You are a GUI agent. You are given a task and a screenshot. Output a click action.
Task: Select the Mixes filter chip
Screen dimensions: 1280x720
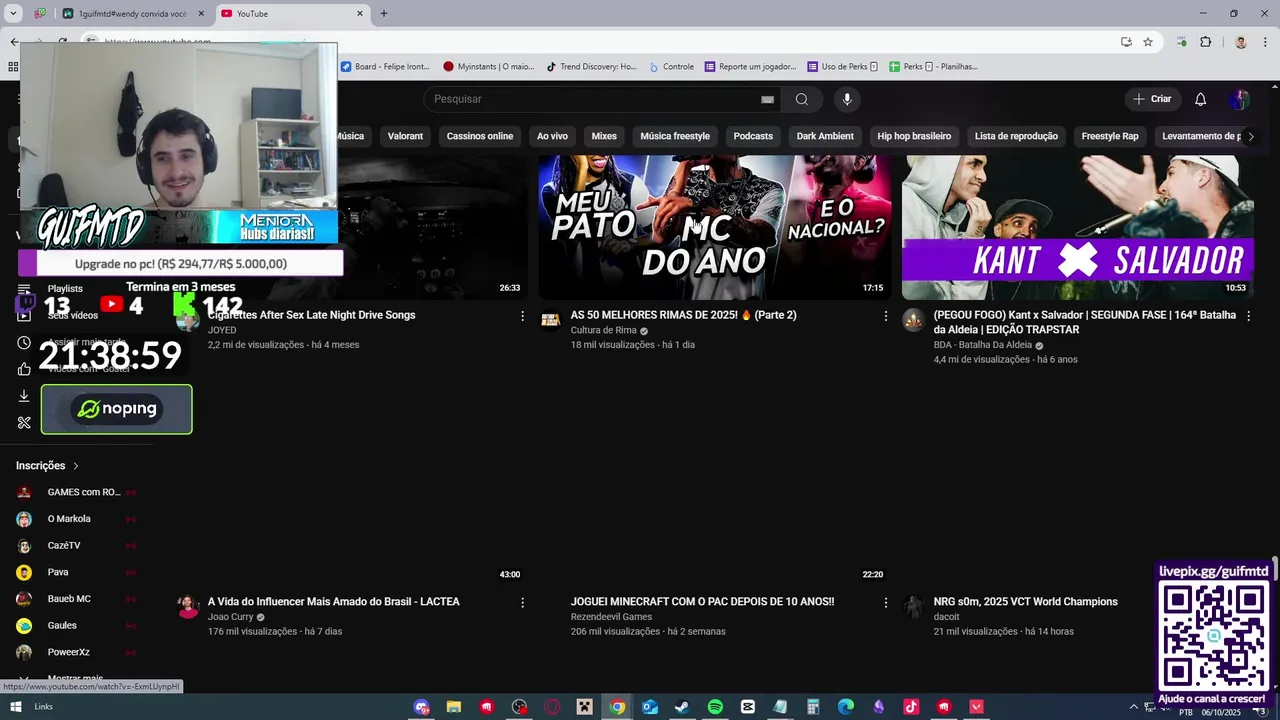coord(604,136)
